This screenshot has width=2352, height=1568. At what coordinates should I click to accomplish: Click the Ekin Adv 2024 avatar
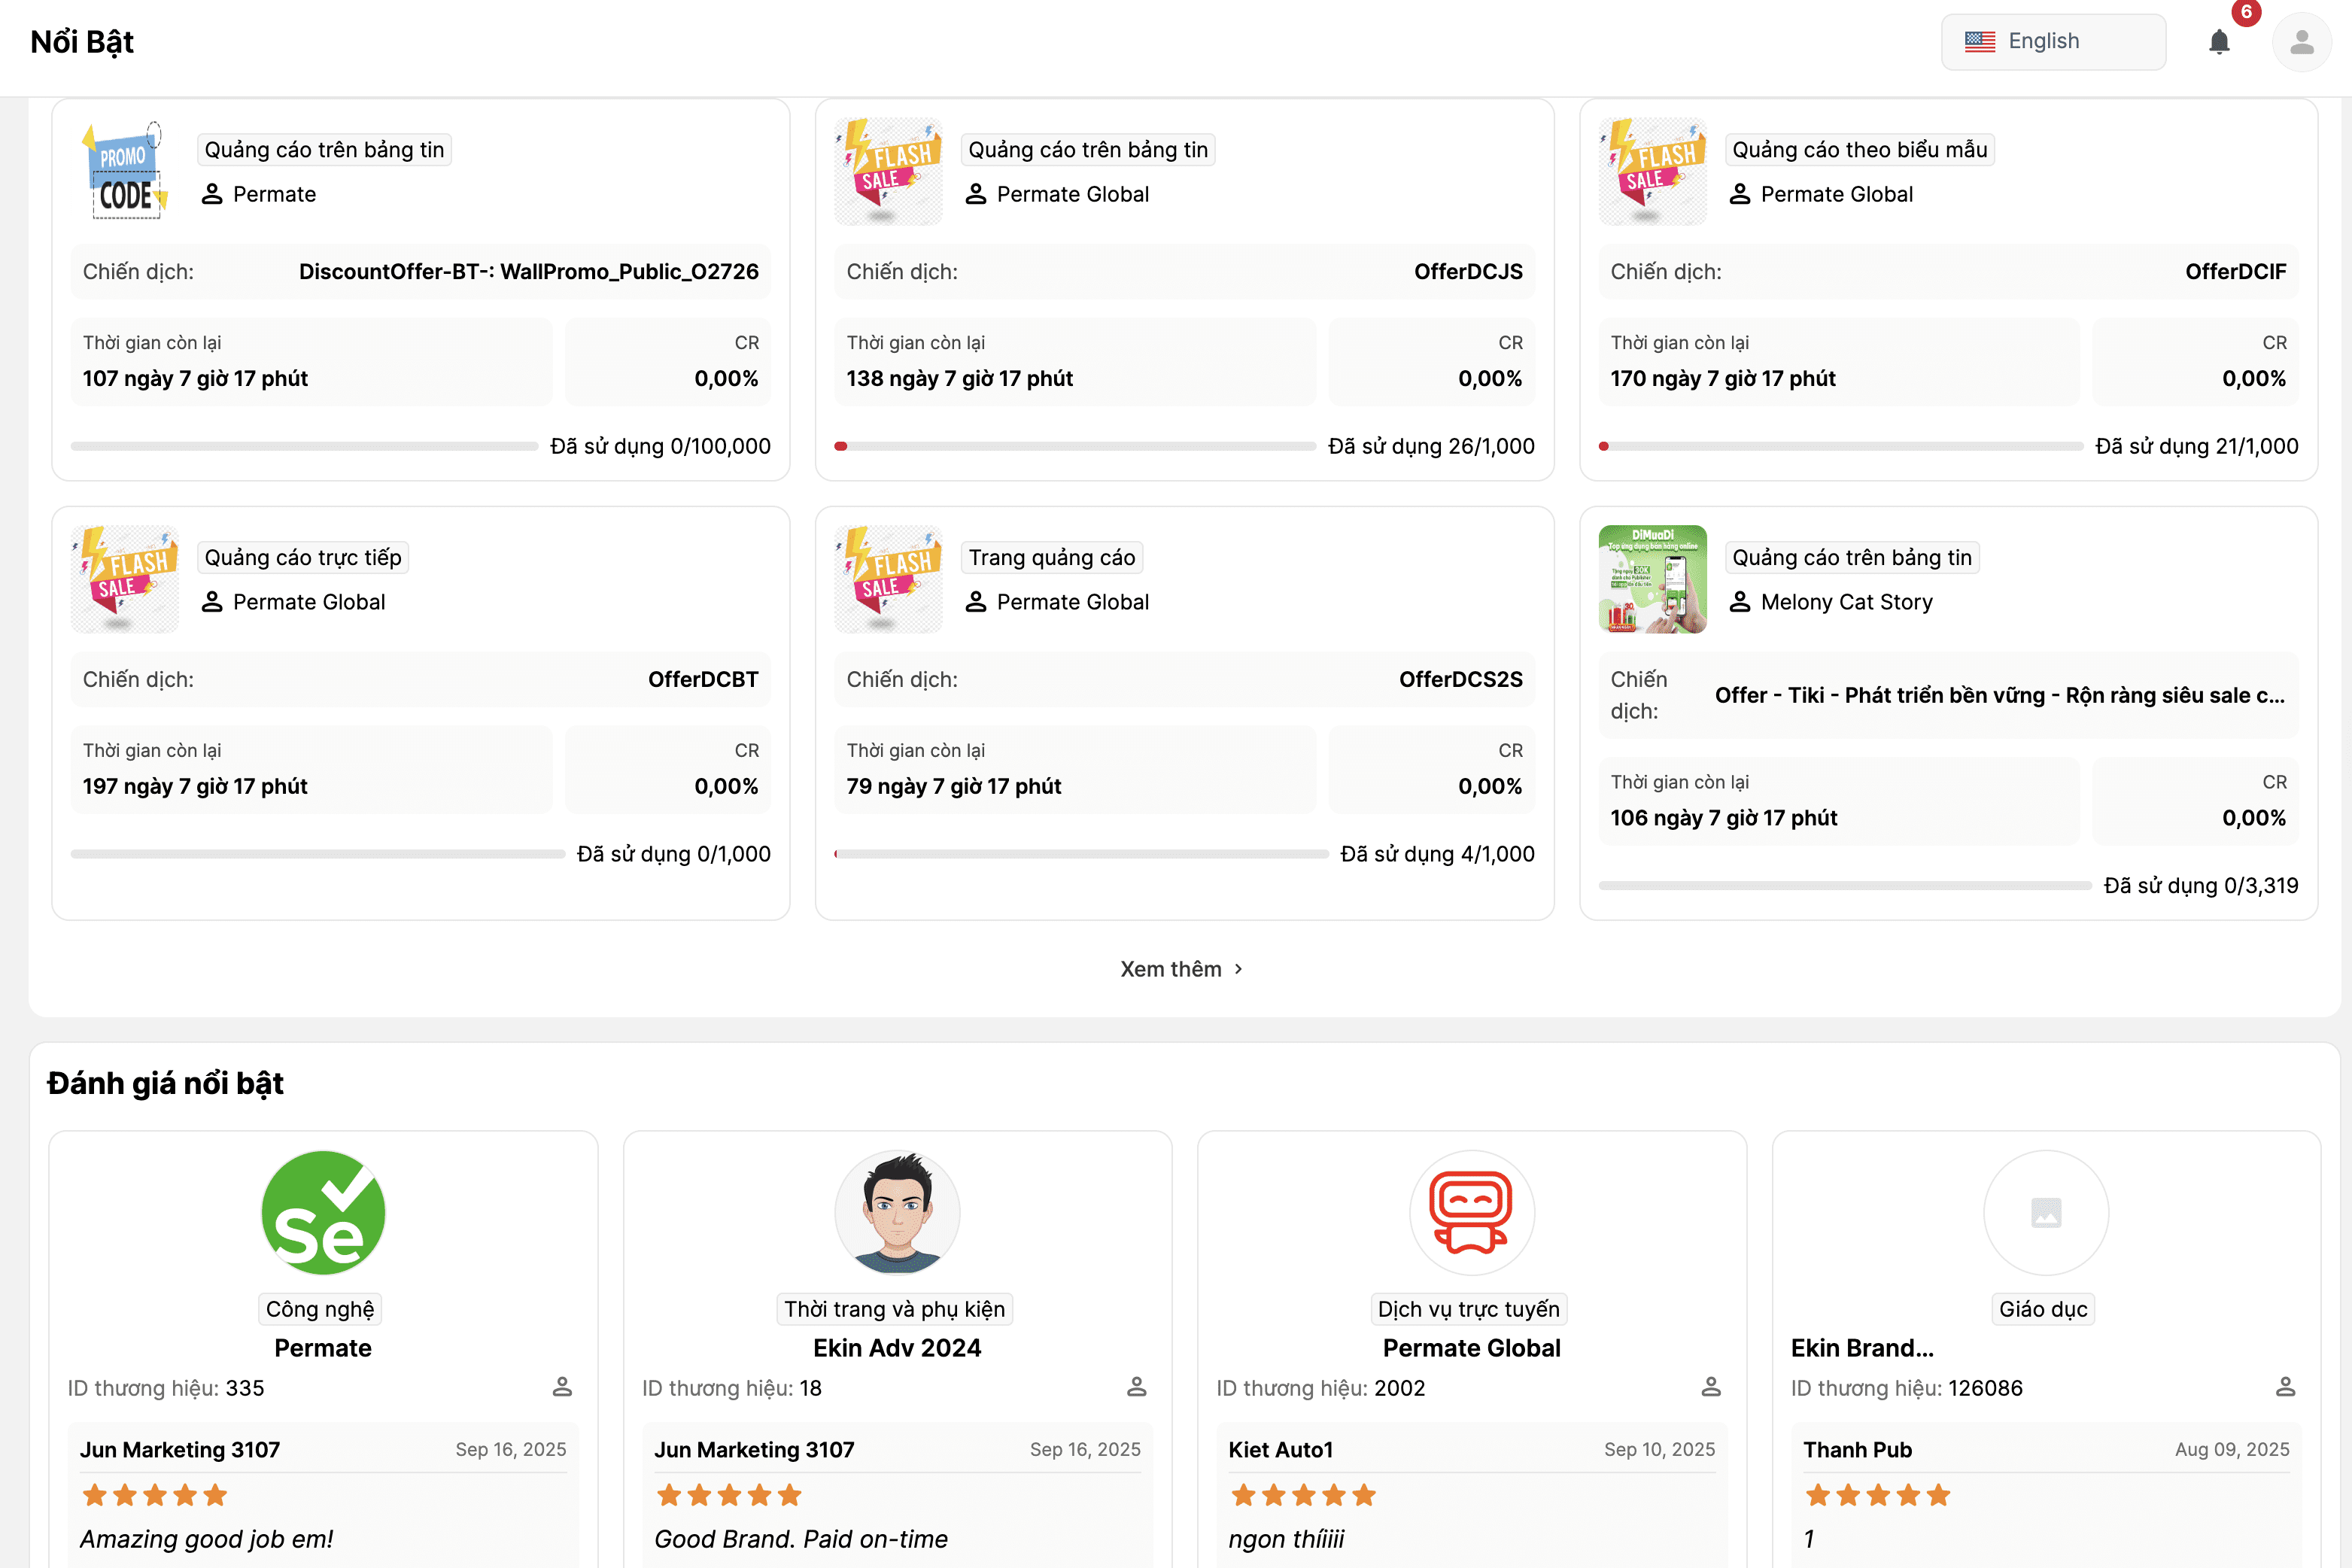[897, 1212]
